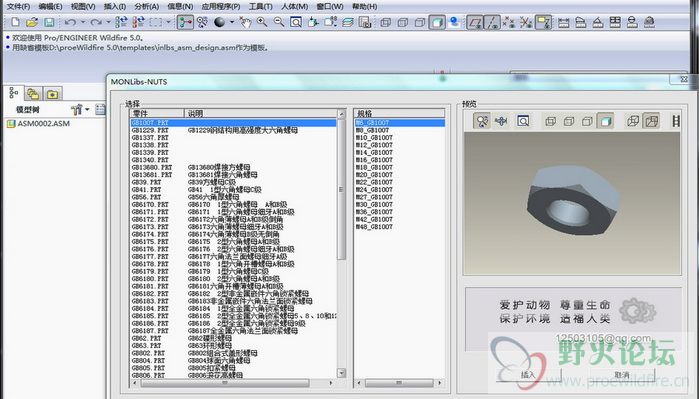699x399 pixels.
Task: Select GB41.PRT in the parts list
Action: click(x=147, y=189)
